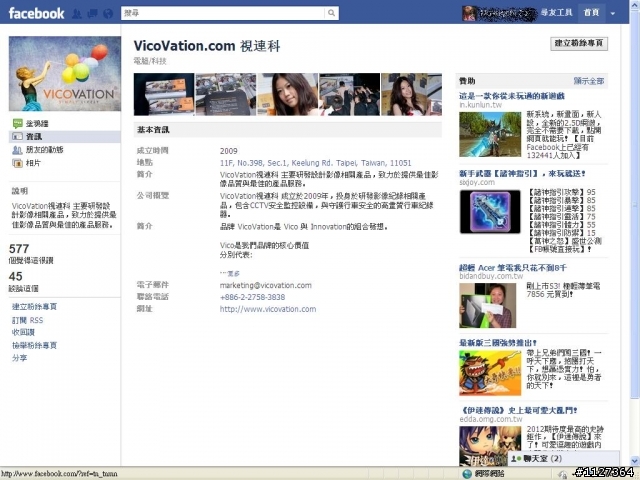Click the 電腦/科技 category text
The image size is (640, 480).
(x=150, y=61)
